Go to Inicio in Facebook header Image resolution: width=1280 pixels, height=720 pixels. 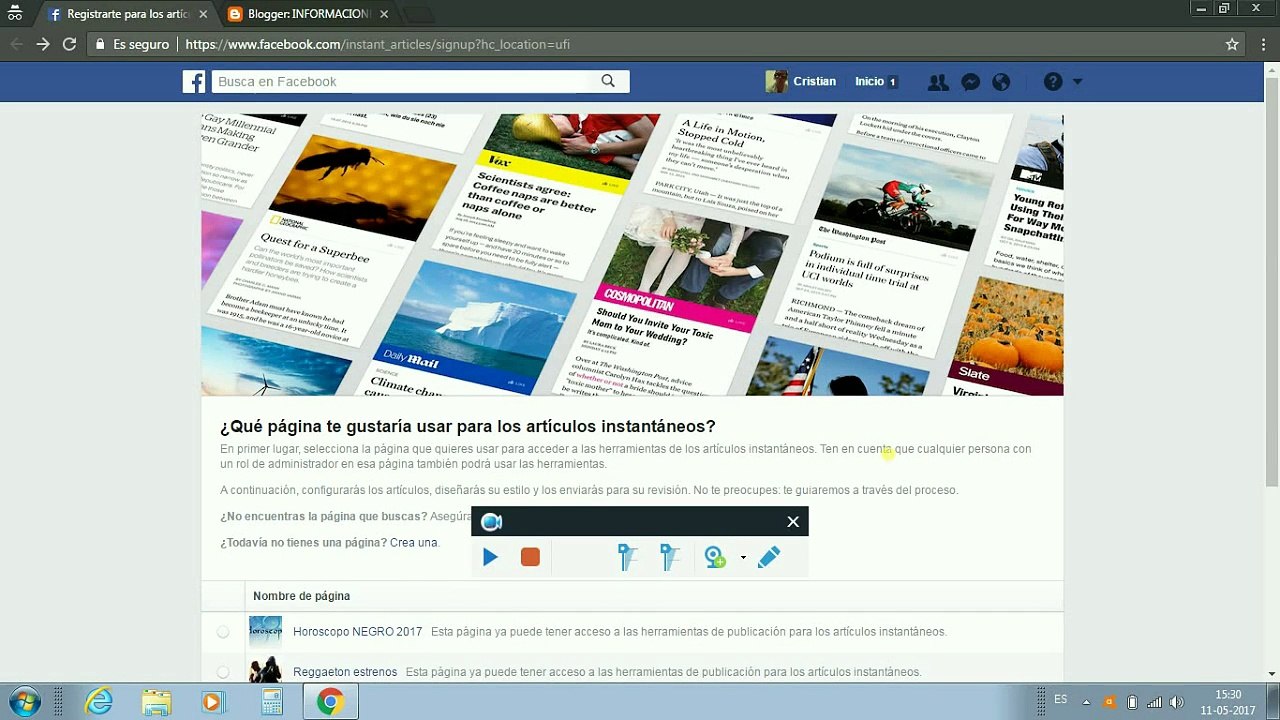point(869,82)
